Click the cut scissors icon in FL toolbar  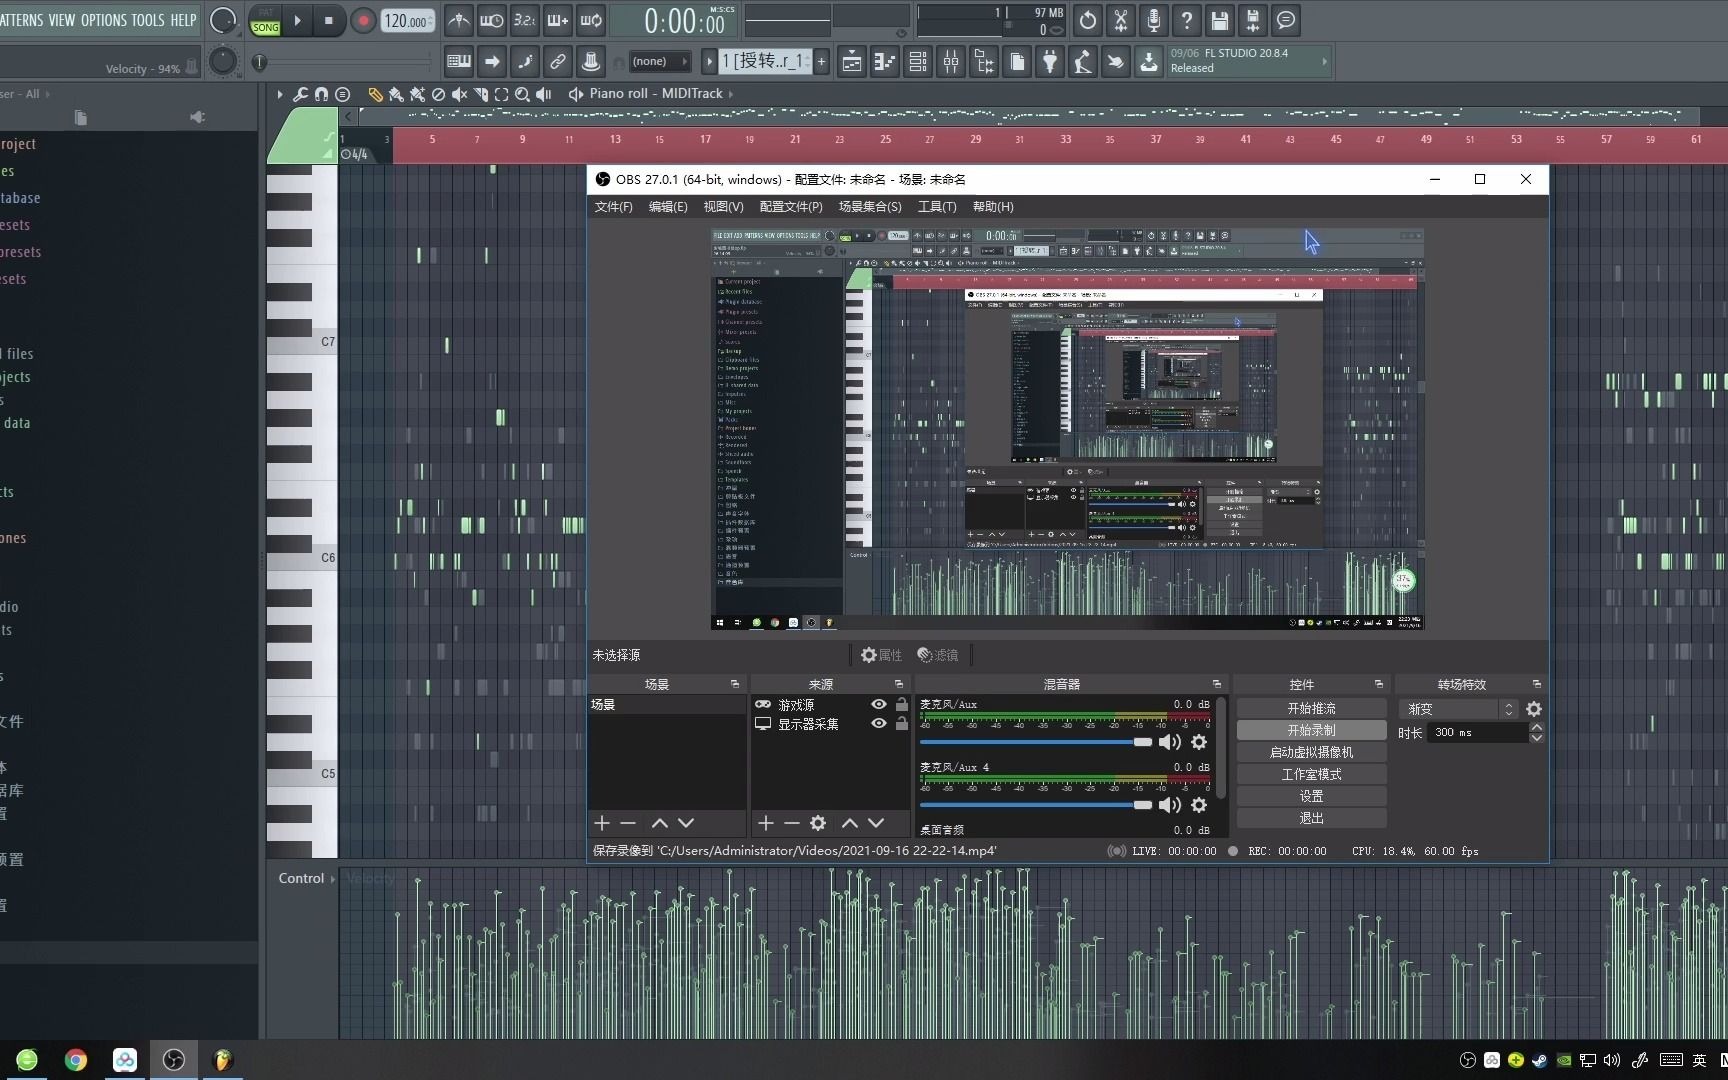[1120, 20]
